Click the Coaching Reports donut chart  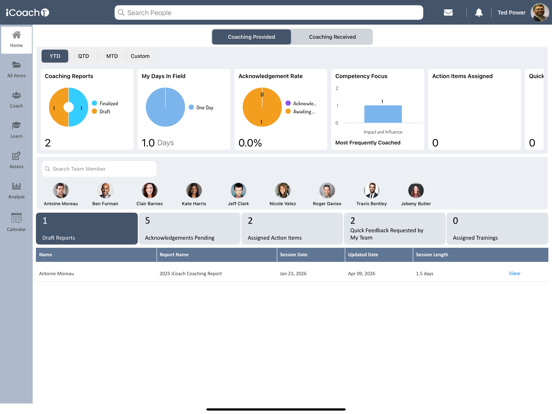click(68, 107)
